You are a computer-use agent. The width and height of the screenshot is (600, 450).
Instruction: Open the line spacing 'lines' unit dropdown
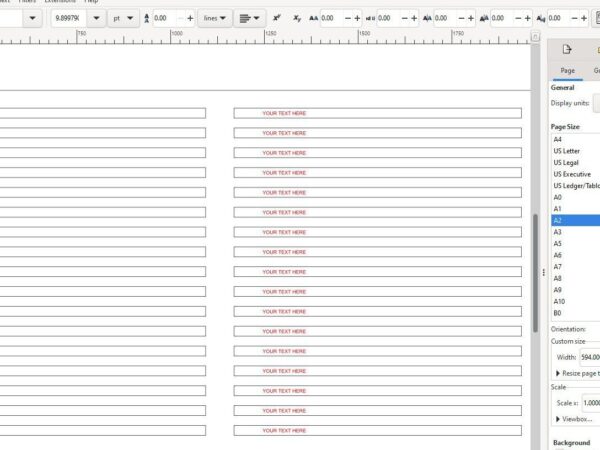click(215, 18)
